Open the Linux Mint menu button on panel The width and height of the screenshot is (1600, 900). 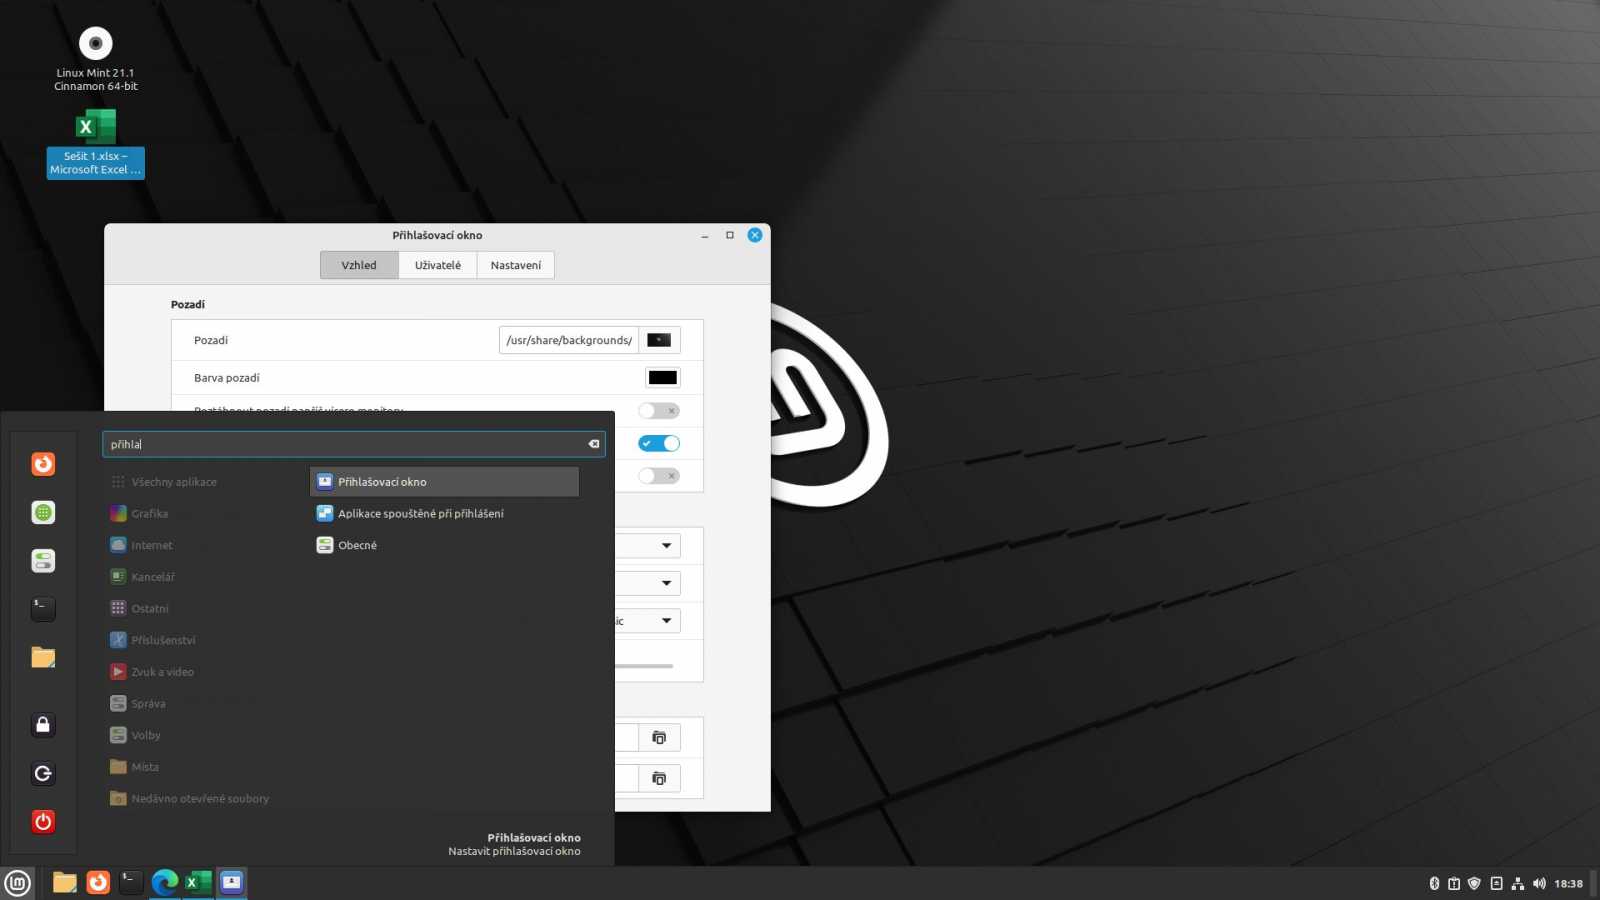[18, 883]
